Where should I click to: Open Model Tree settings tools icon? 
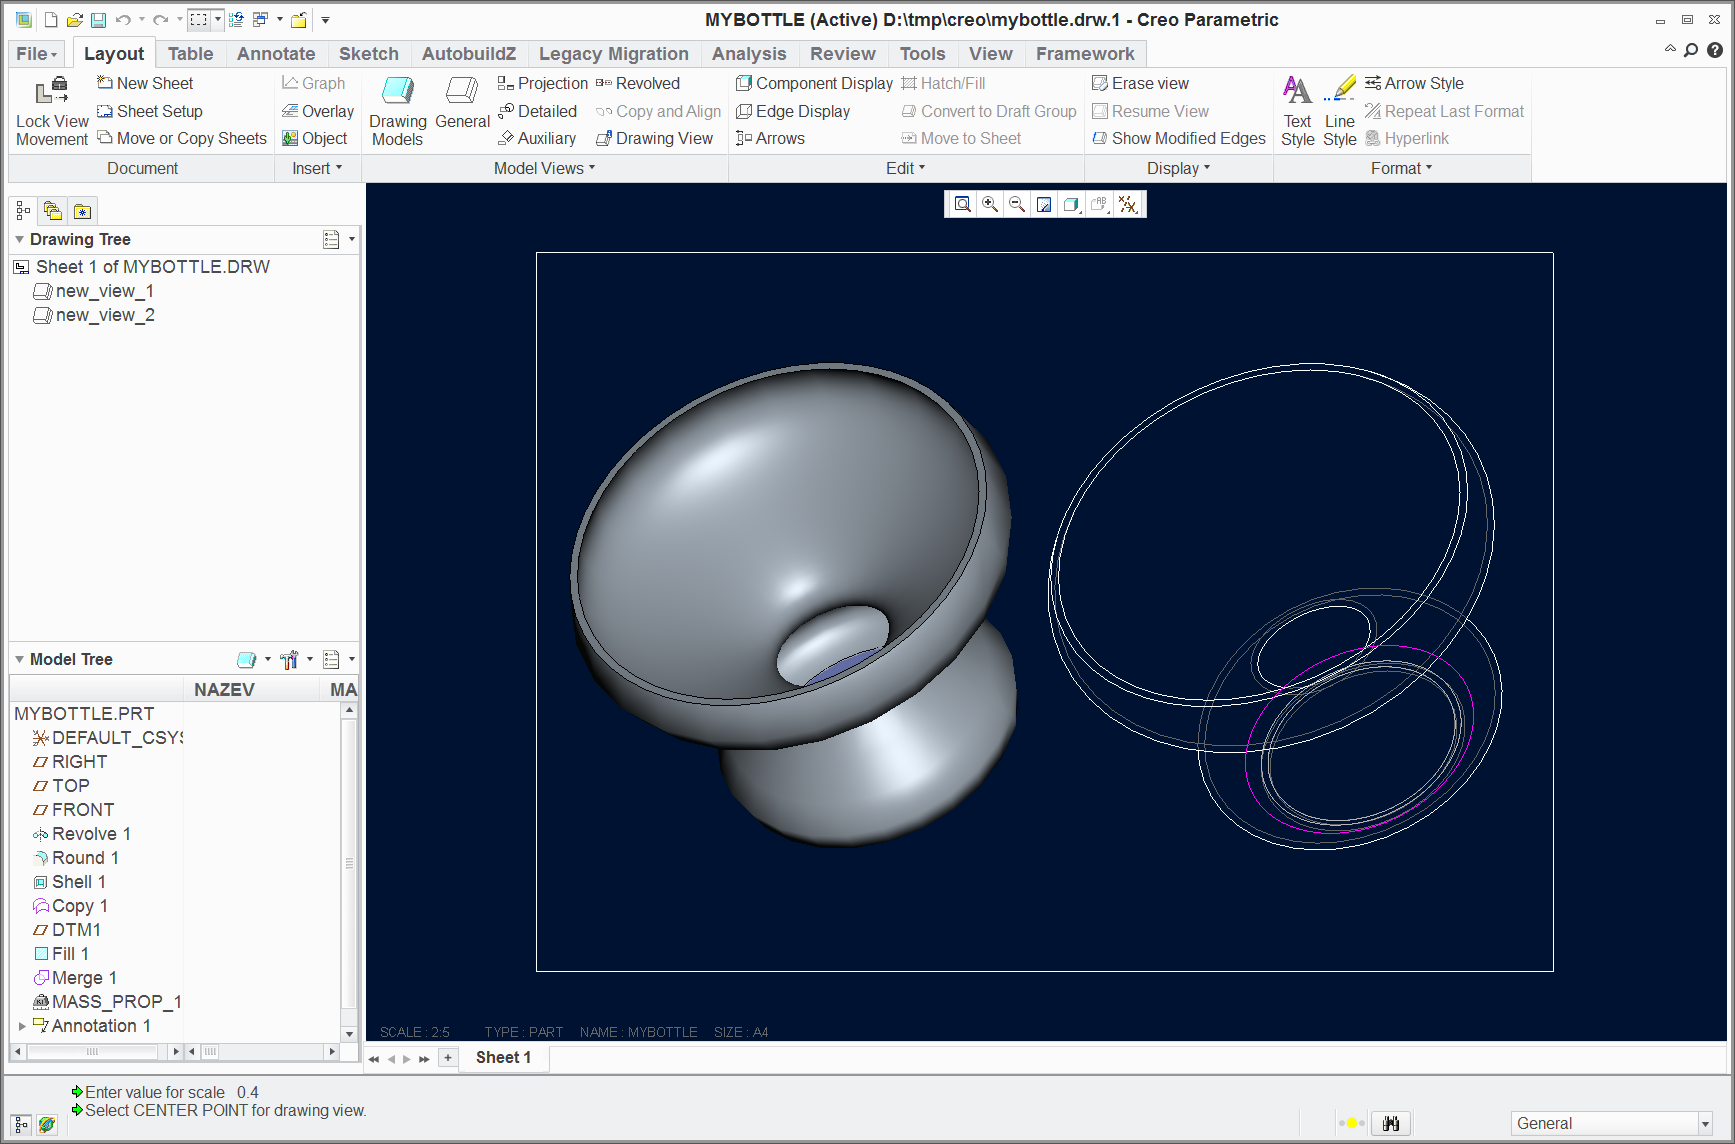coord(290,659)
